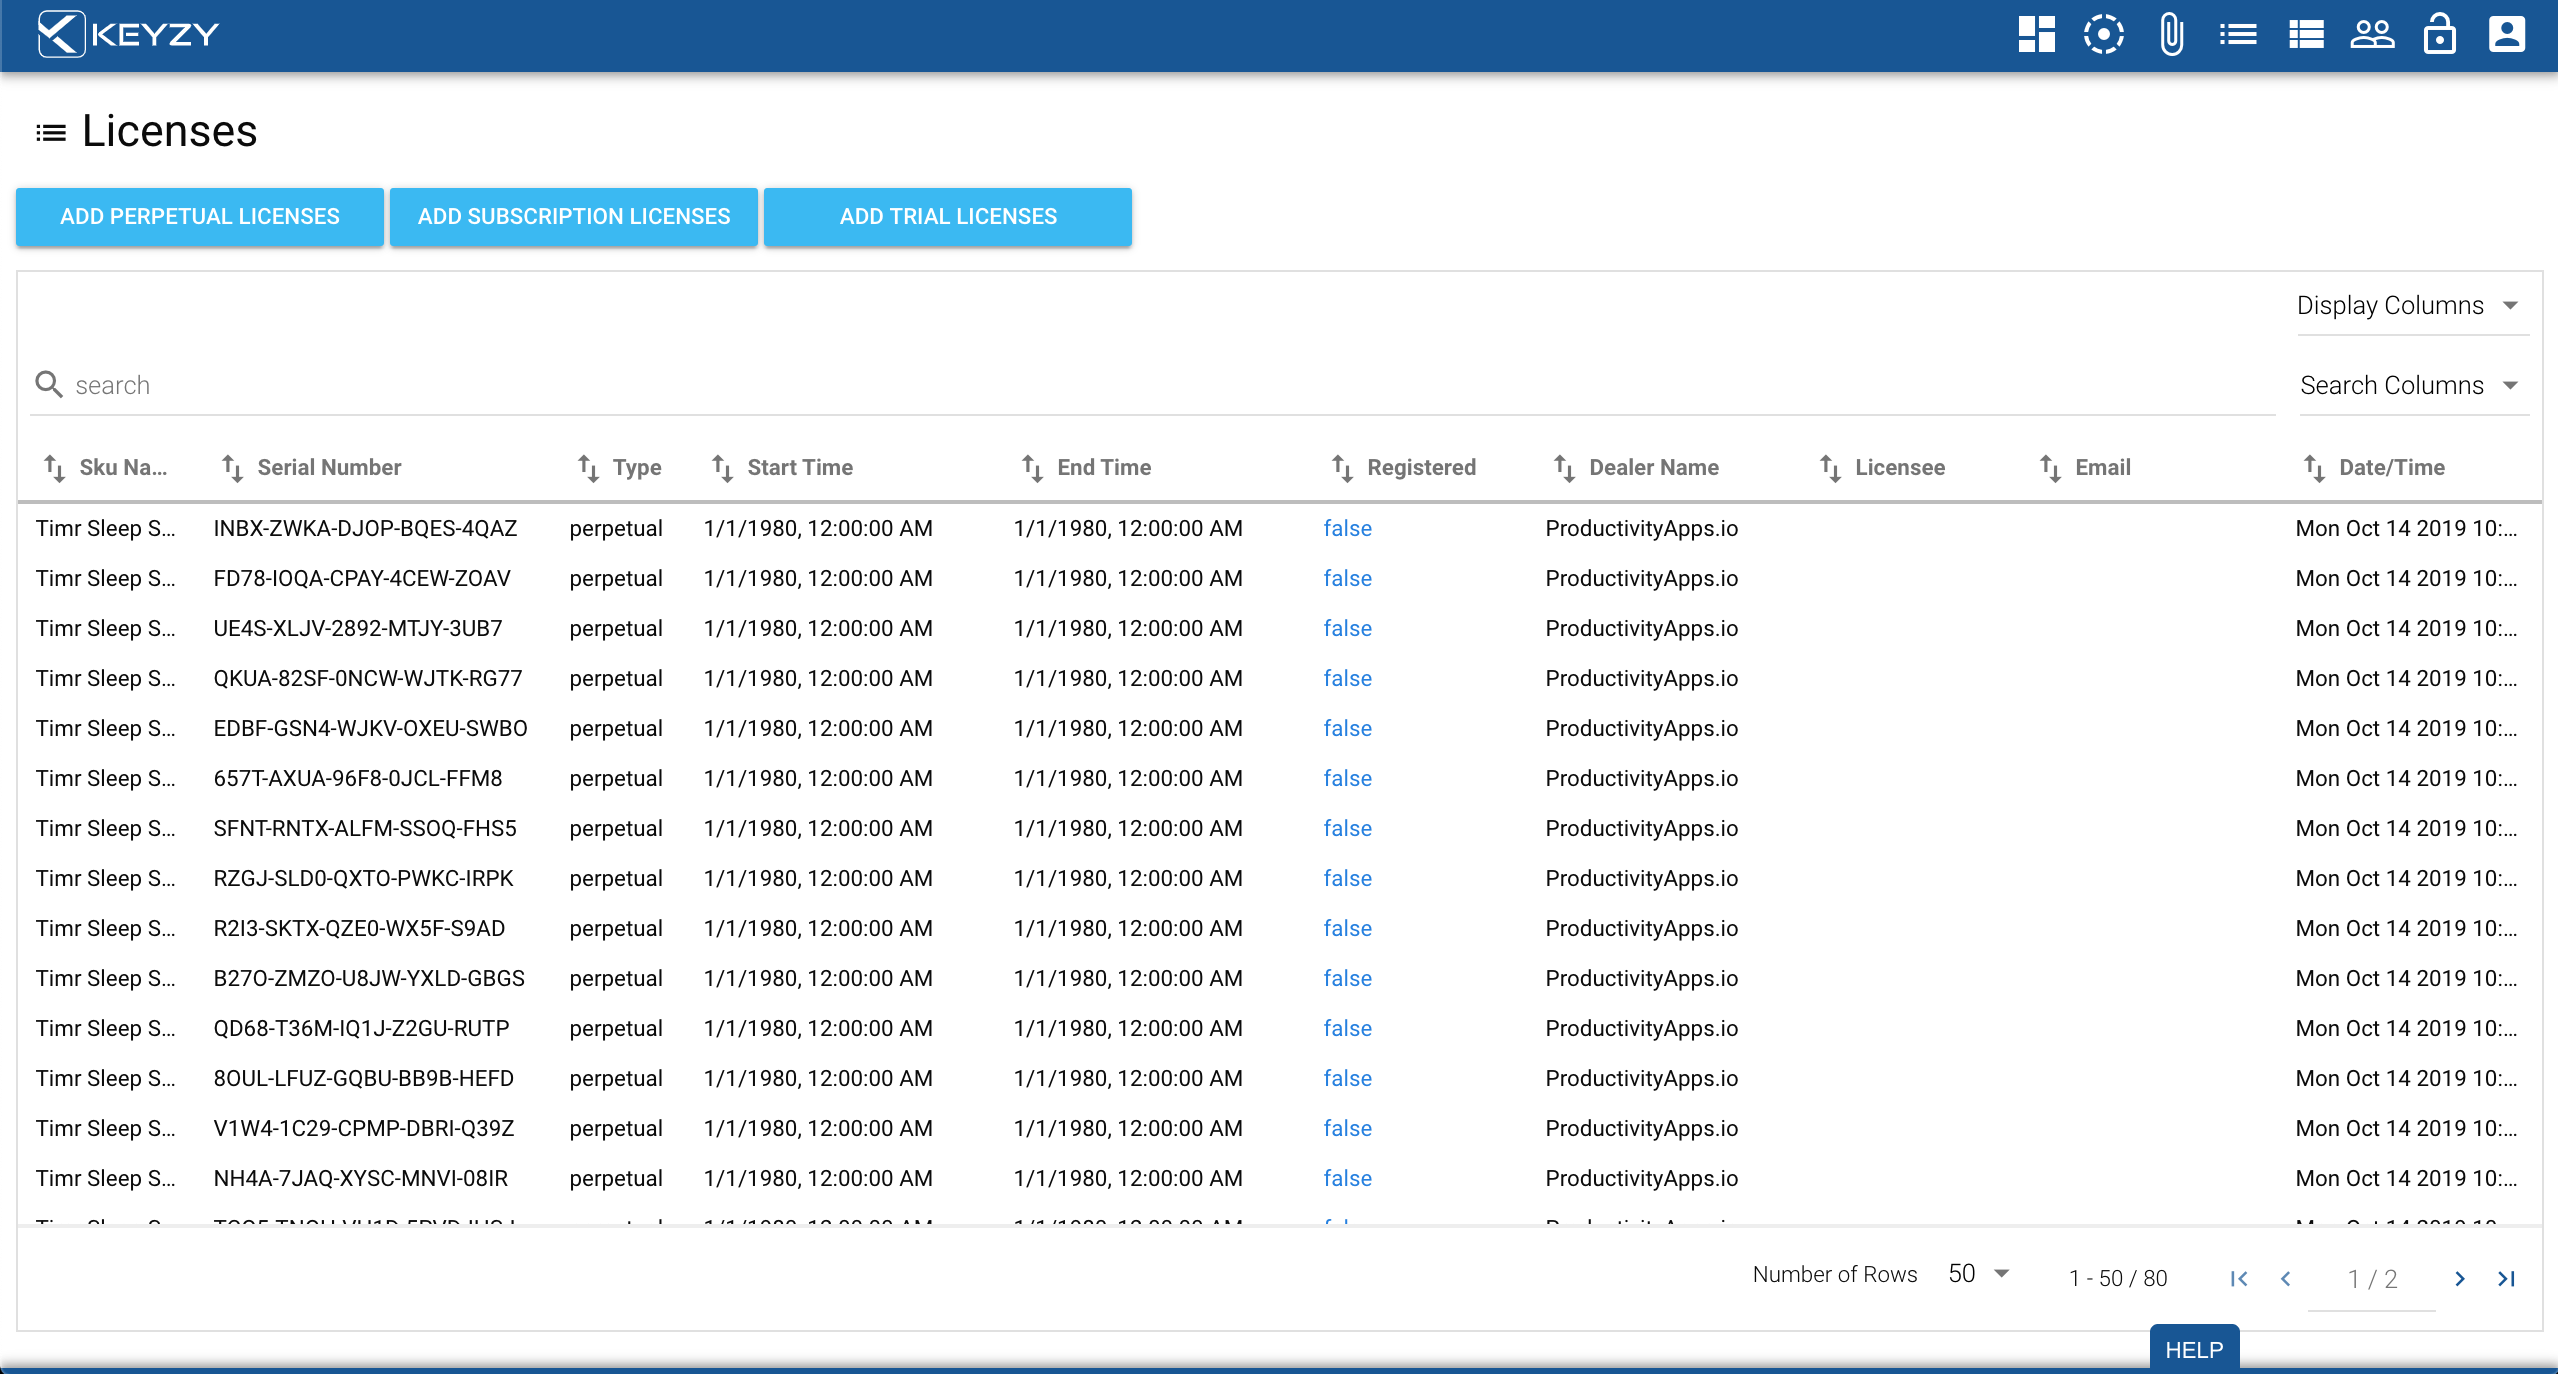The image size is (2558, 1374).
Task: Open the Number of Rows dropdown
Action: pos(1975,1274)
